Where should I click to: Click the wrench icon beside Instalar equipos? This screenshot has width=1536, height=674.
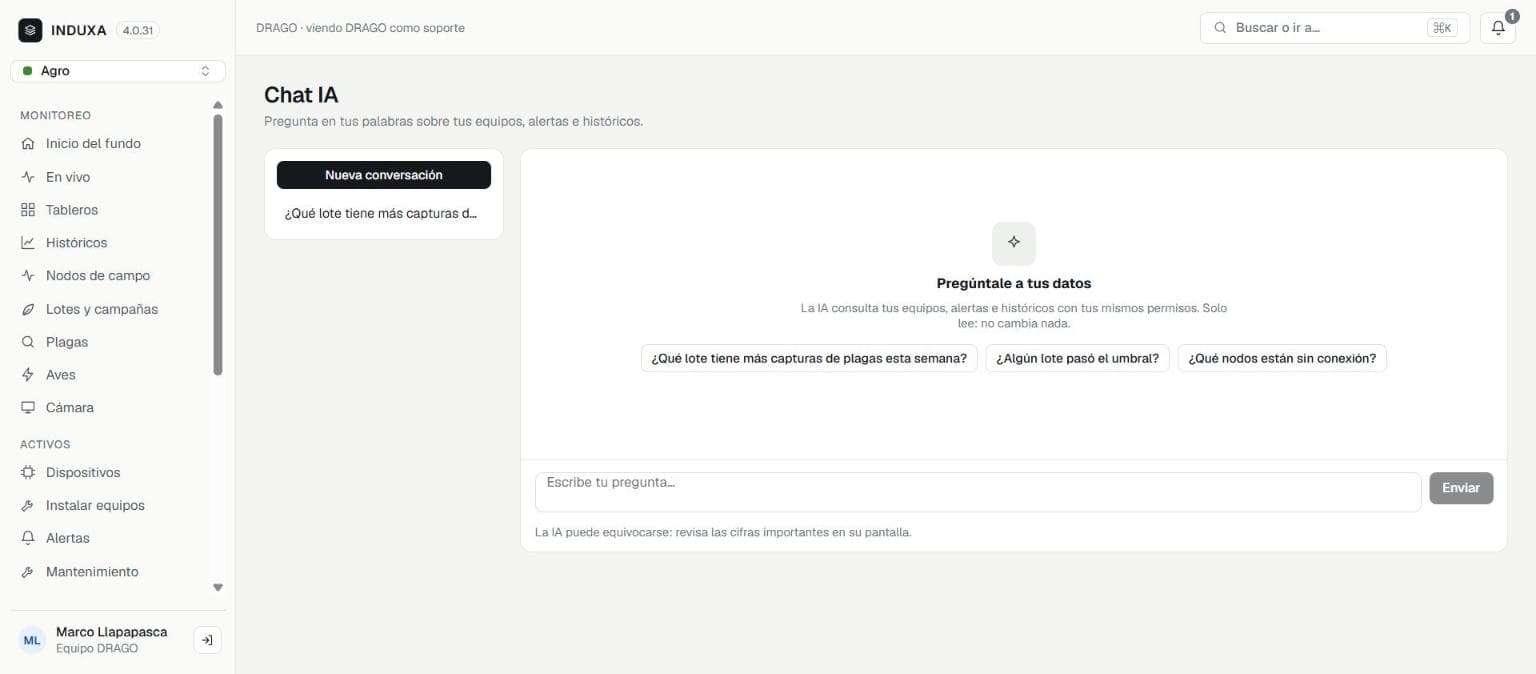[28, 506]
